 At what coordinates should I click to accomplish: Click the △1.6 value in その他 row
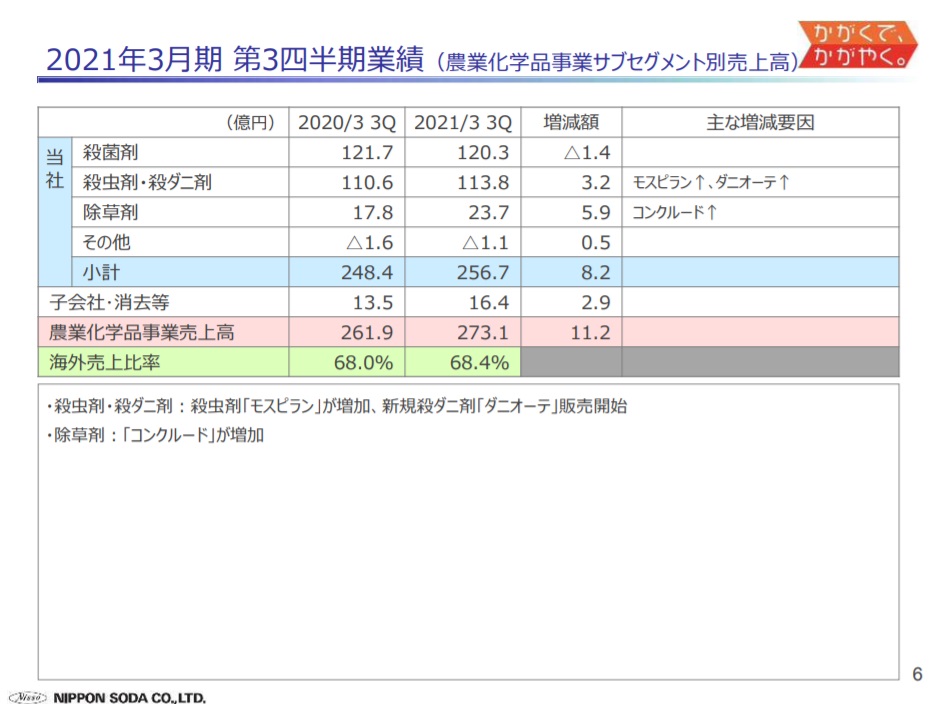point(369,242)
